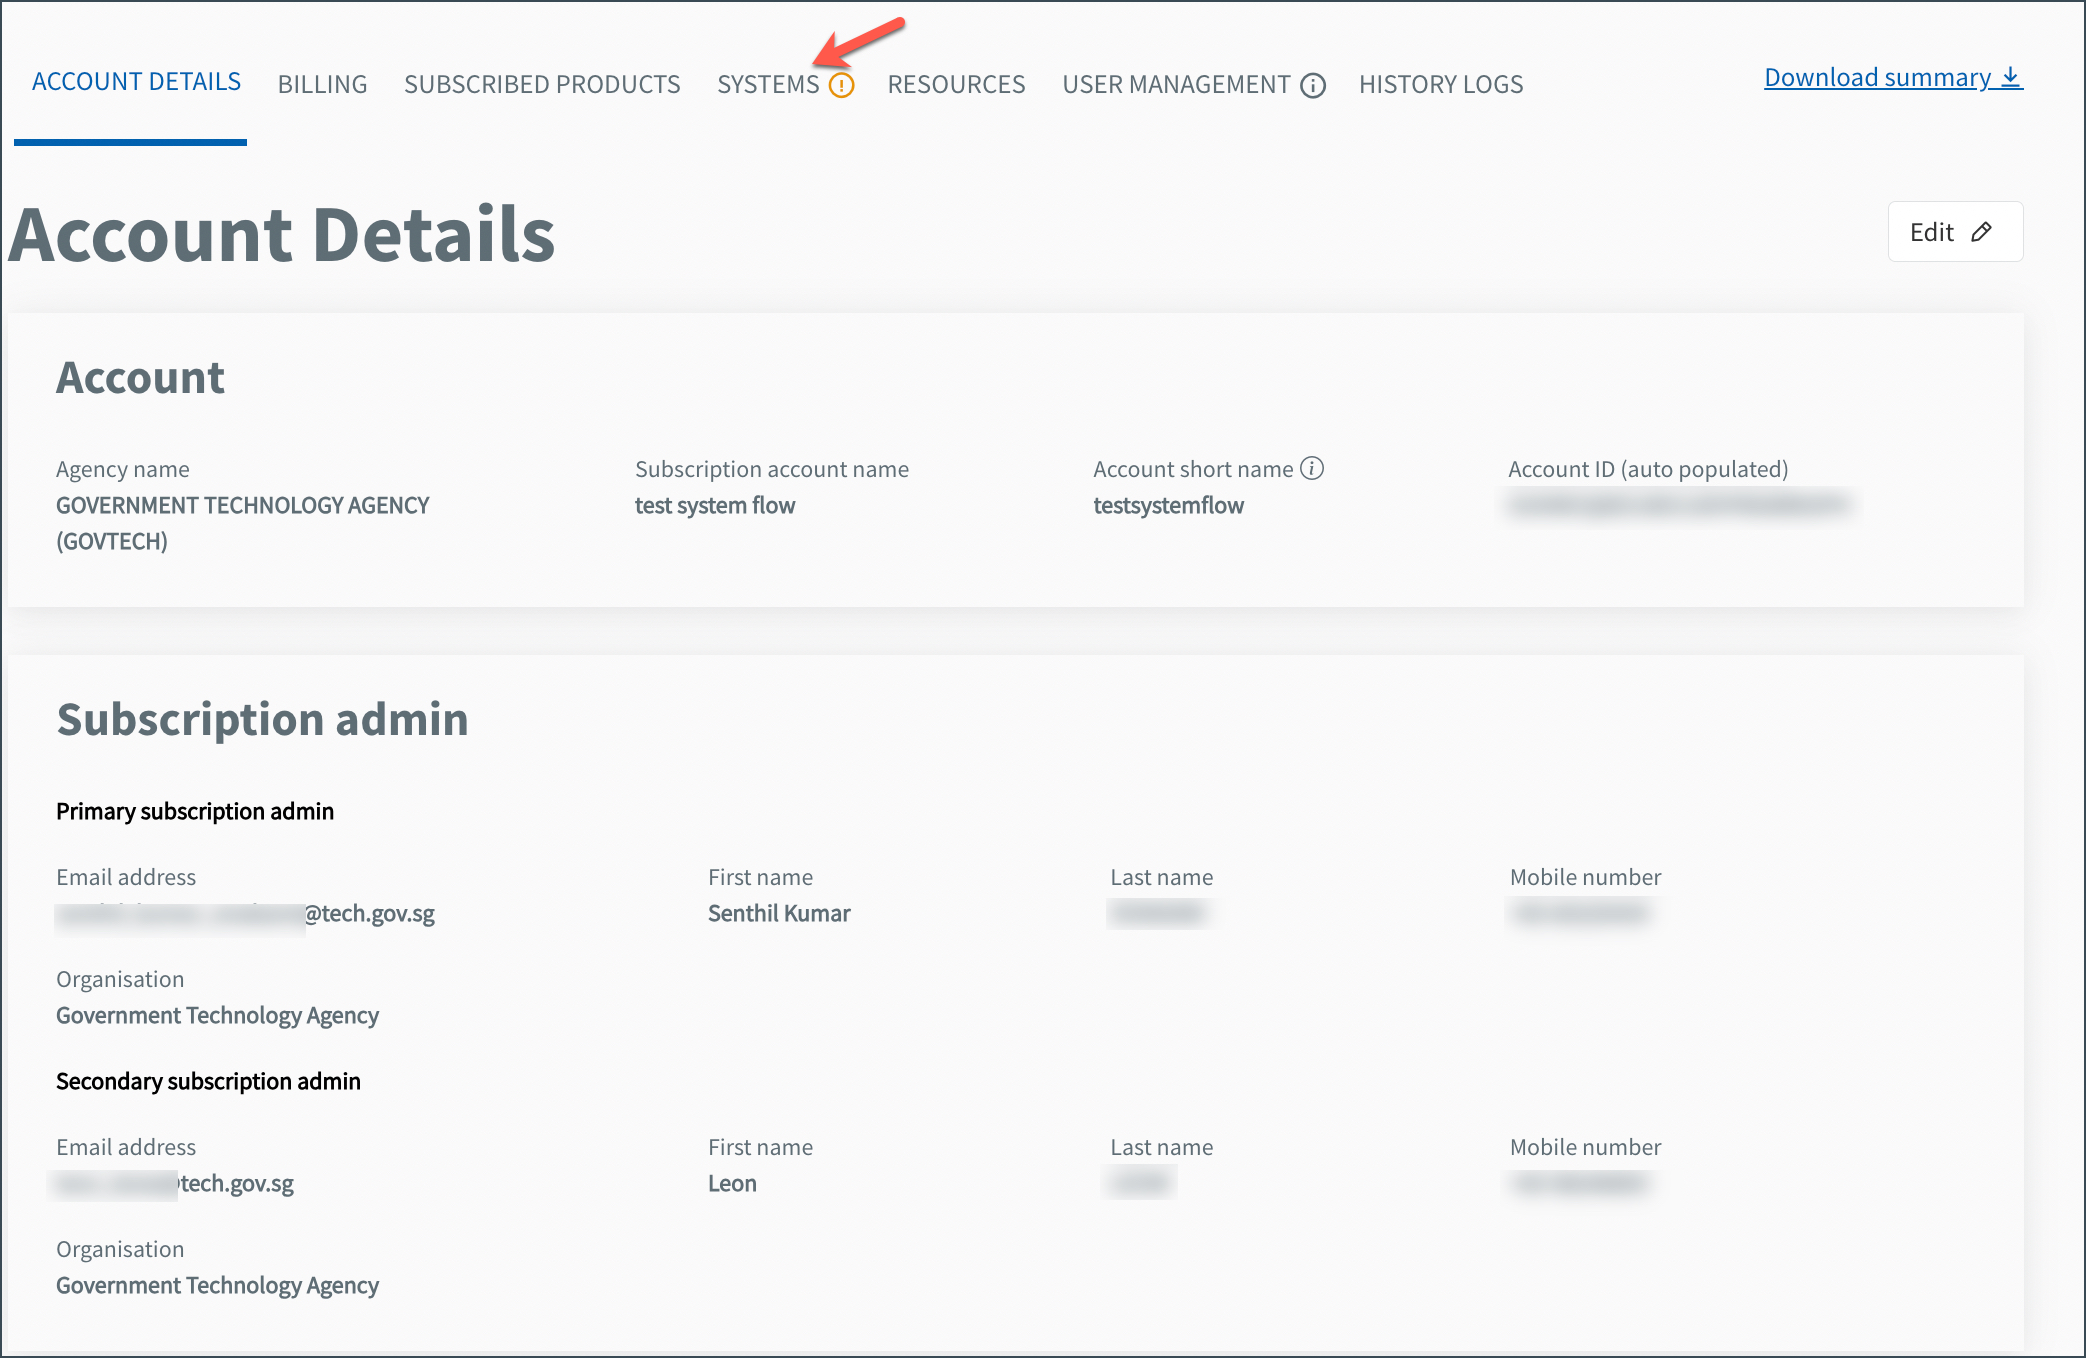The height and width of the screenshot is (1358, 2086).
Task: Click the secondary admin first name 'Leon'
Action: pyautogui.click(x=732, y=1183)
